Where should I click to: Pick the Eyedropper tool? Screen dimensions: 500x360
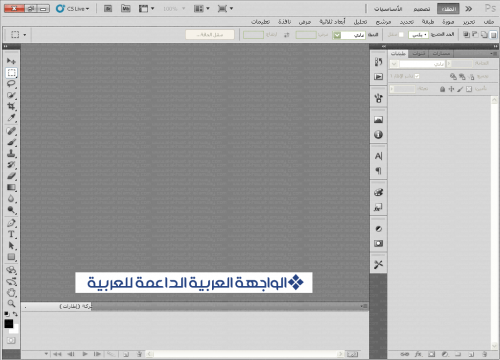pyautogui.click(x=11, y=118)
